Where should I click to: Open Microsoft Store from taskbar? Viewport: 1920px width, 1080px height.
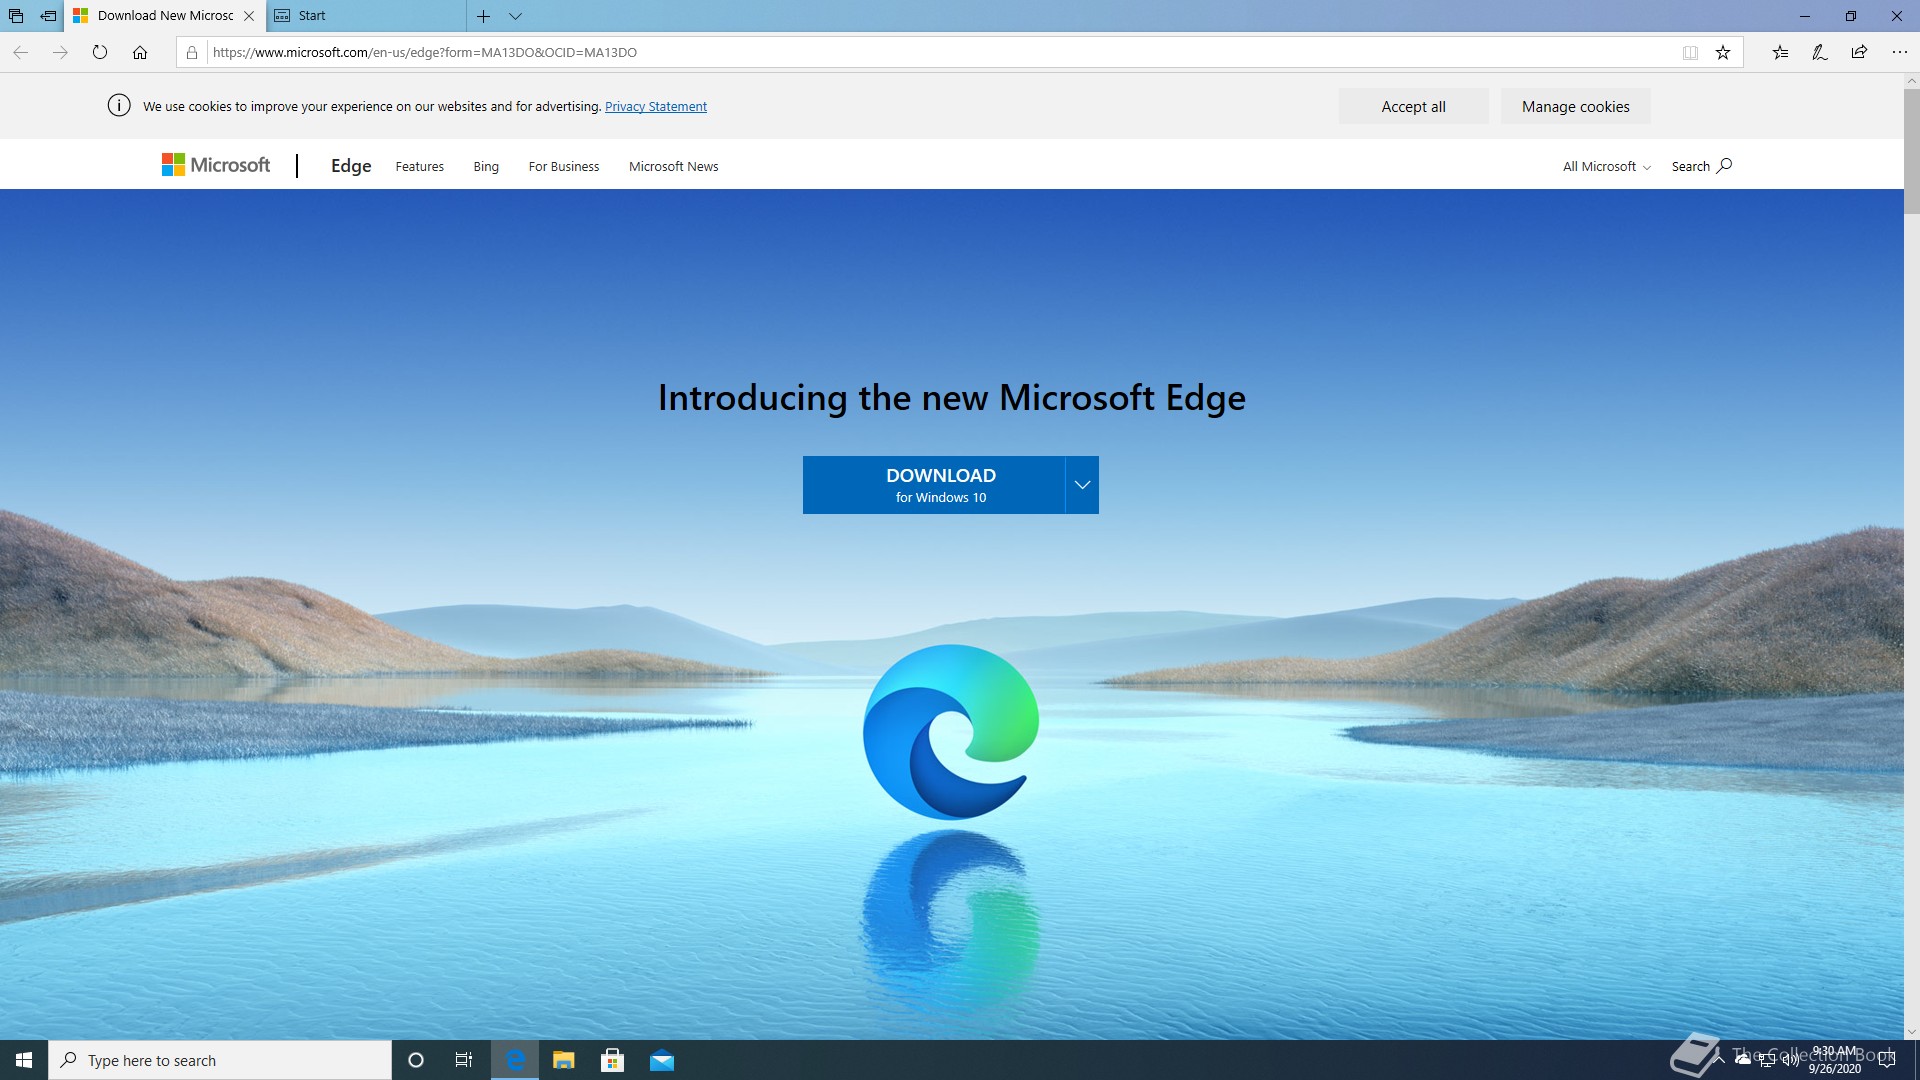[612, 1060]
